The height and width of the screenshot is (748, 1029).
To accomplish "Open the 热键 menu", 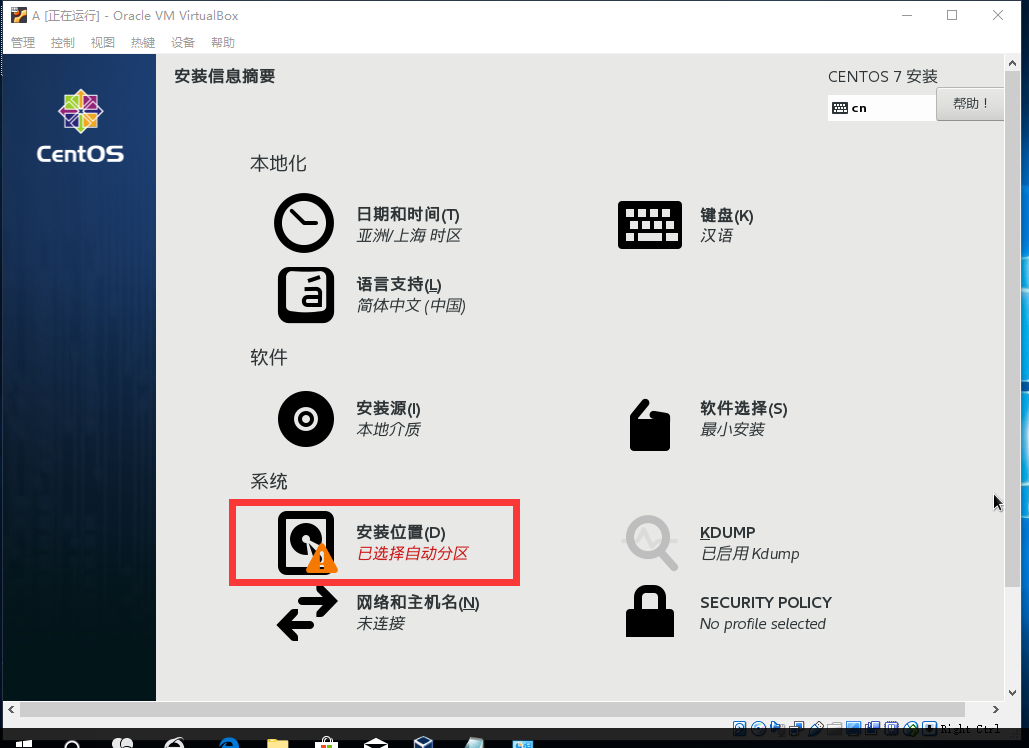I will tap(143, 43).
